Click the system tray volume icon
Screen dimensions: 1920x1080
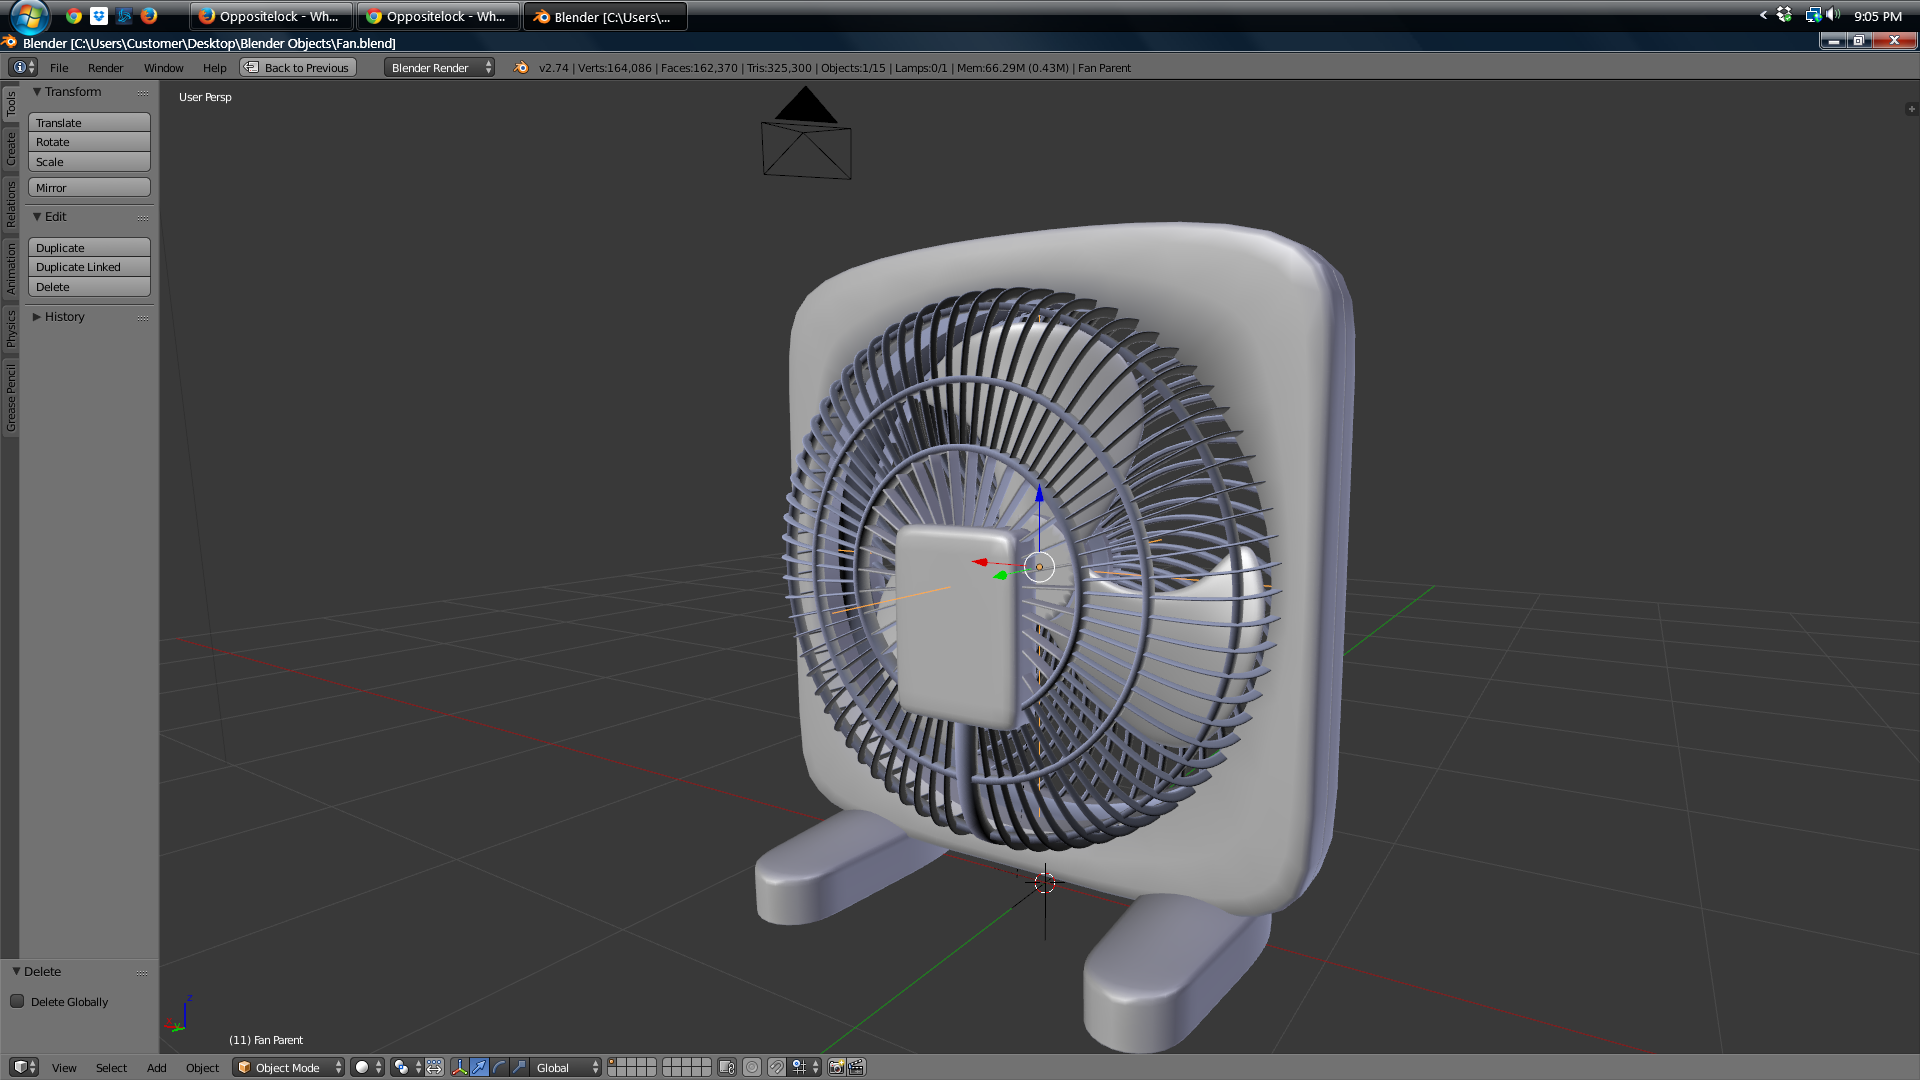click(1833, 15)
